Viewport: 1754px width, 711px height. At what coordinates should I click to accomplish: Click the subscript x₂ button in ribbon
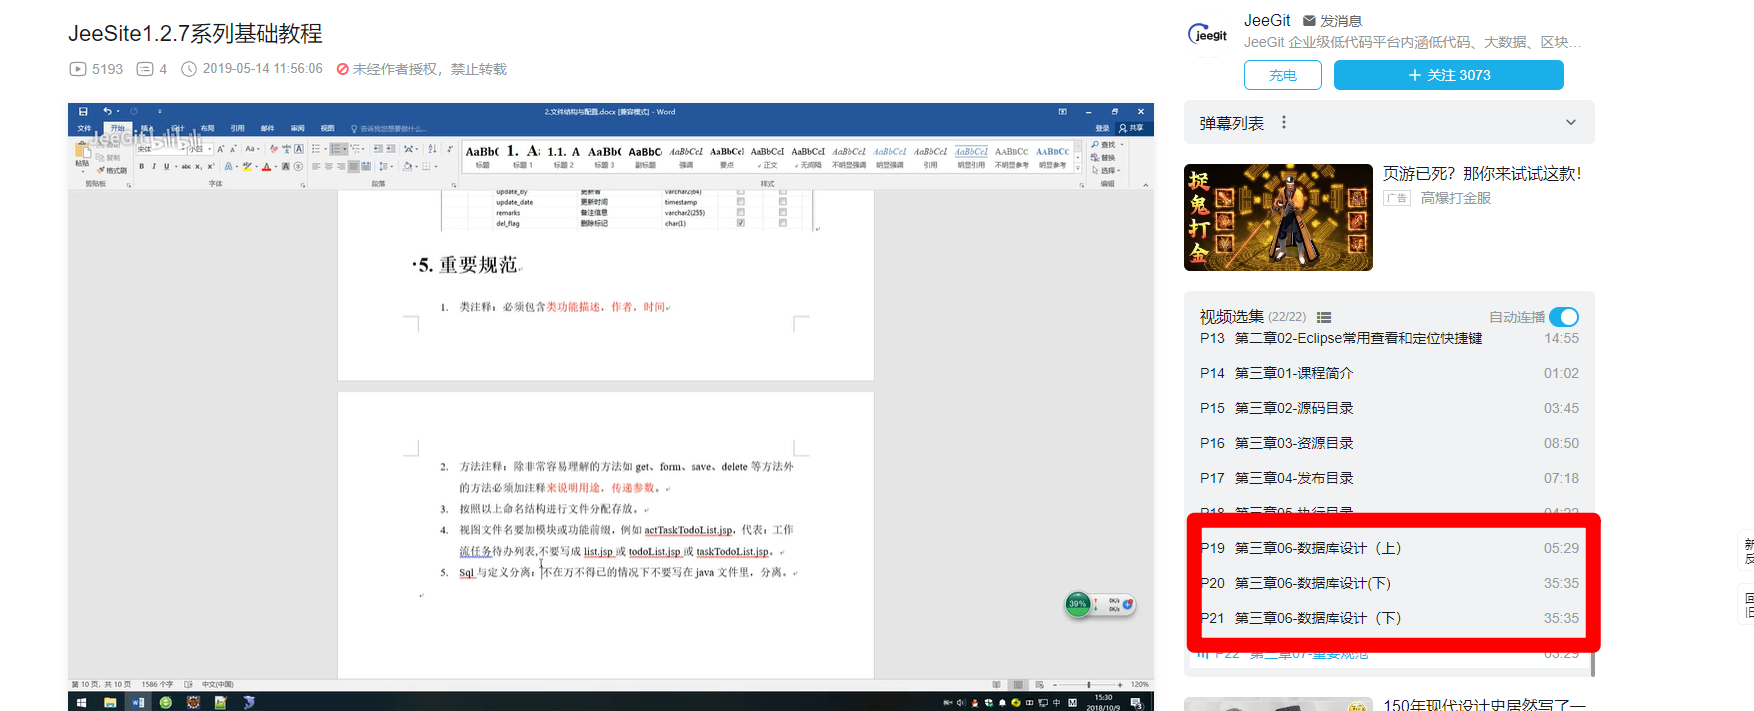tap(198, 167)
